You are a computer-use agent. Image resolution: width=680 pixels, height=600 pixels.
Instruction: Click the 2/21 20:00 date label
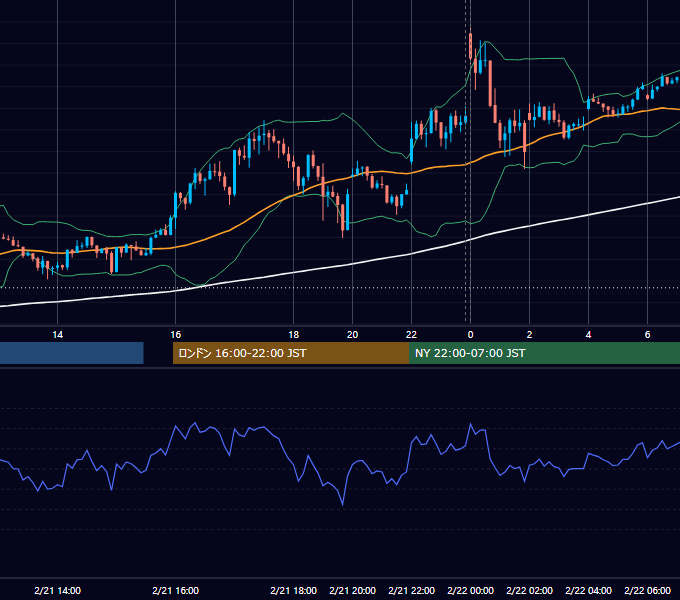tap(353, 590)
